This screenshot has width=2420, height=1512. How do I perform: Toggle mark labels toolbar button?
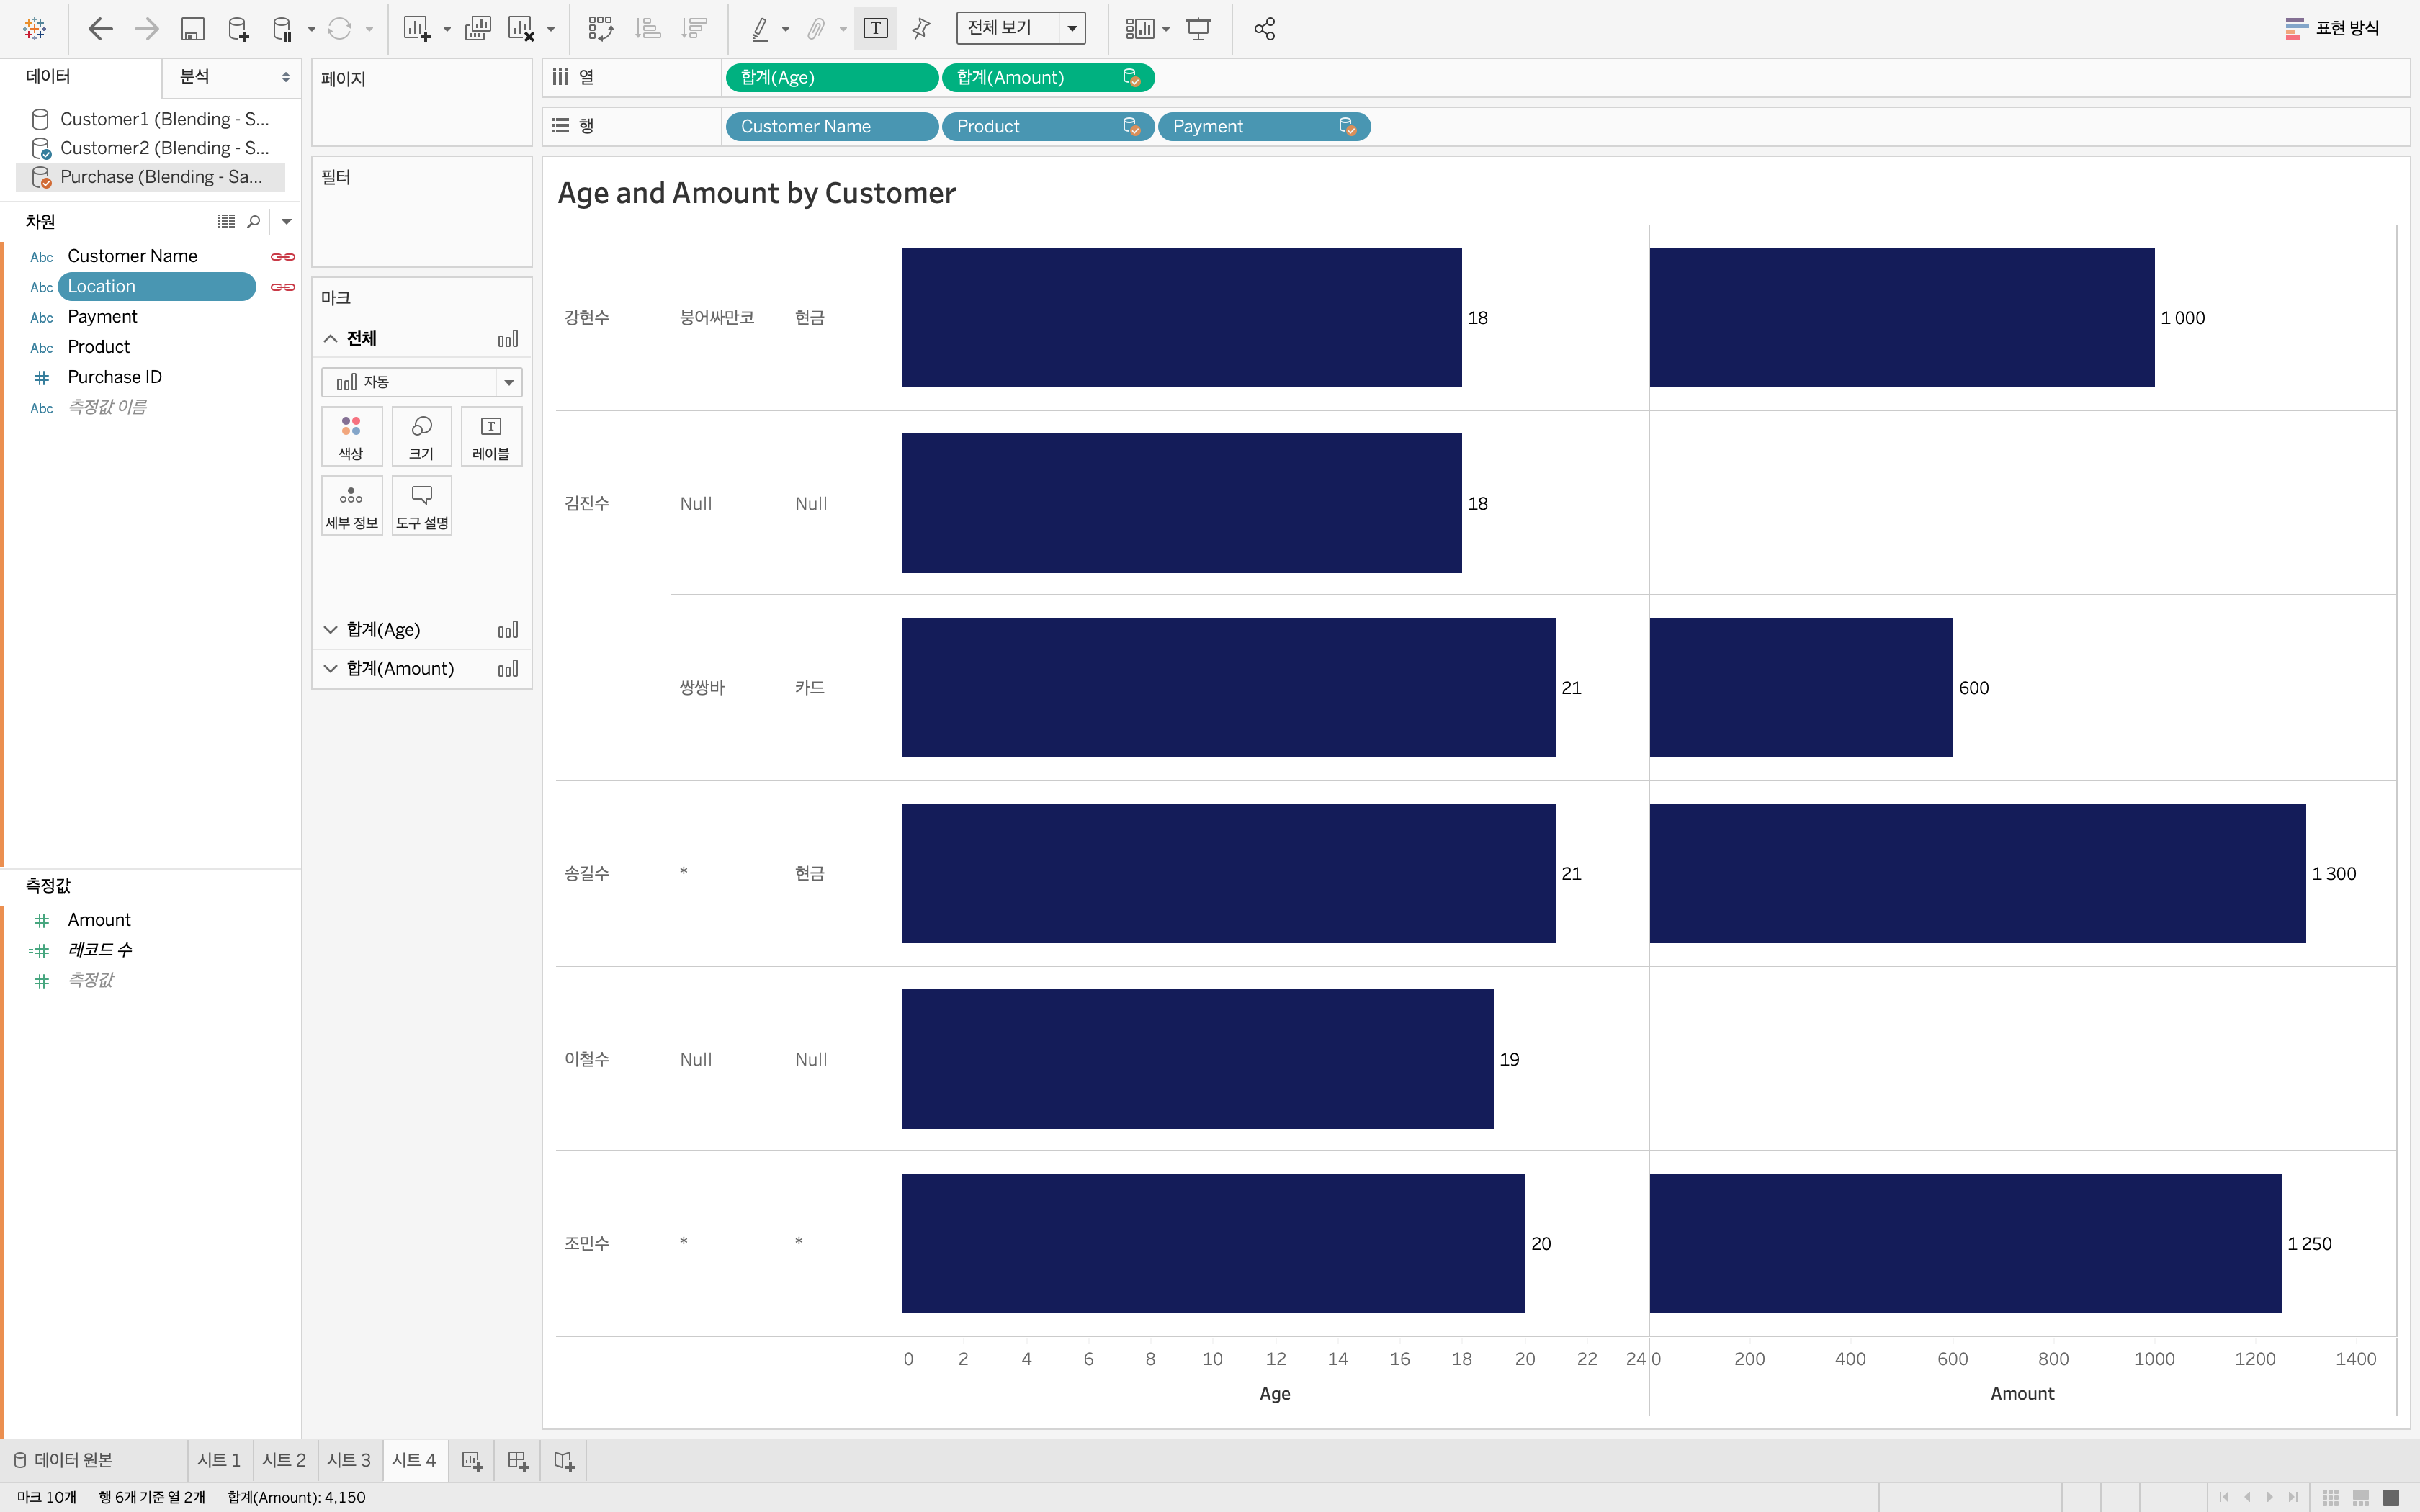(875, 29)
